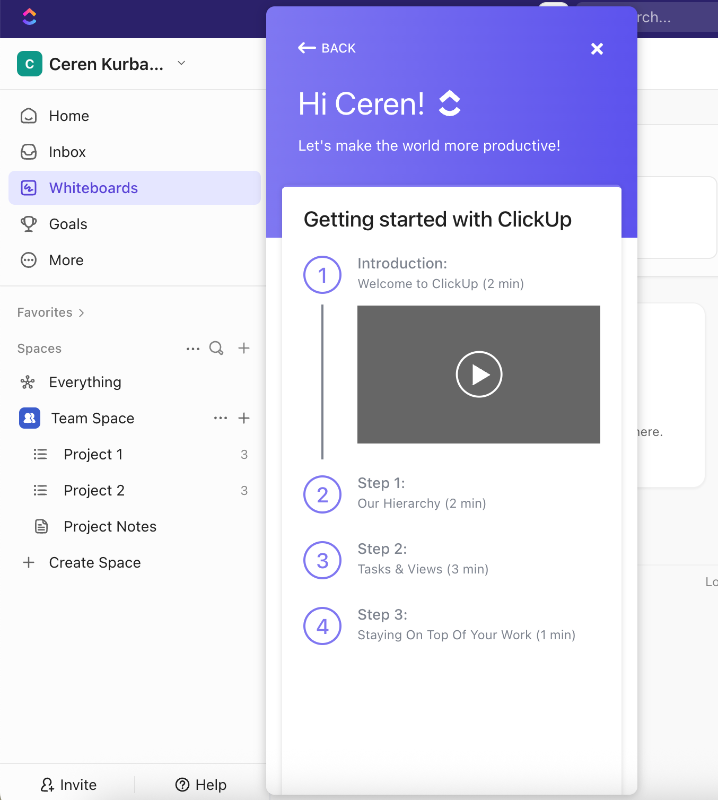Click the Spaces section header label
The height and width of the screenshot is (800, 718).
39,348
